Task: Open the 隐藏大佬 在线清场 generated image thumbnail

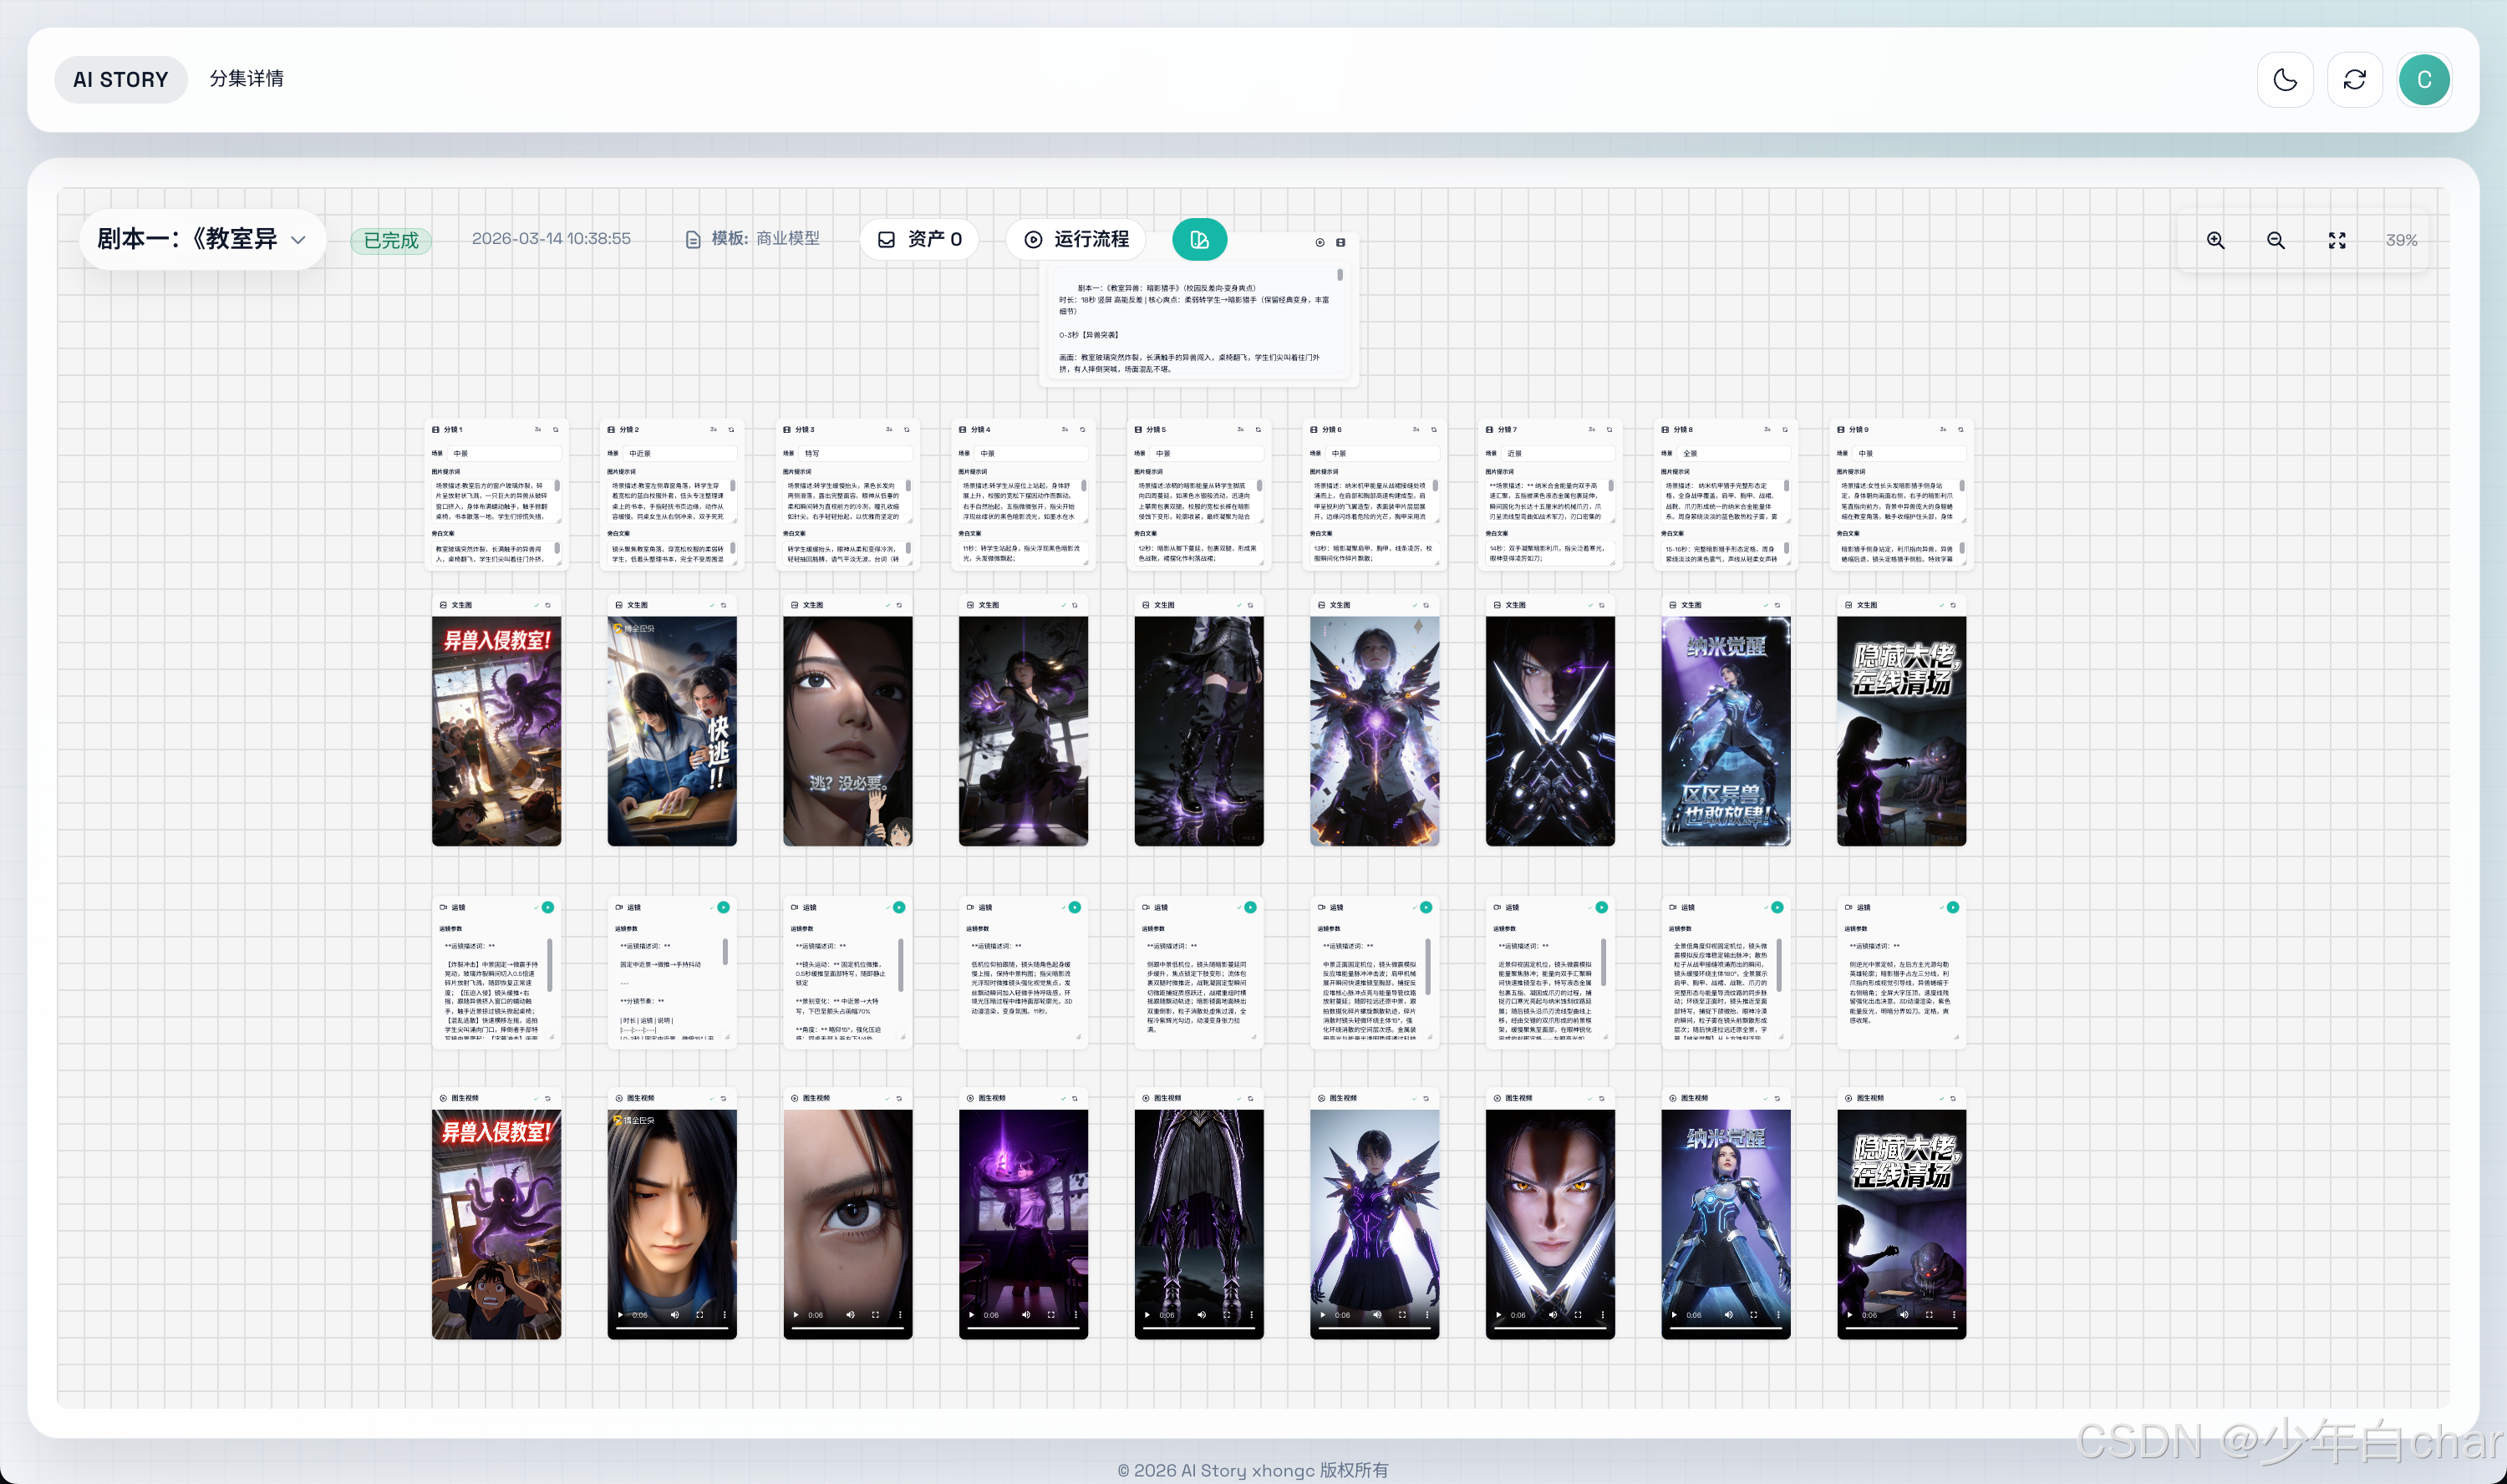Action: pos(1901,731)
